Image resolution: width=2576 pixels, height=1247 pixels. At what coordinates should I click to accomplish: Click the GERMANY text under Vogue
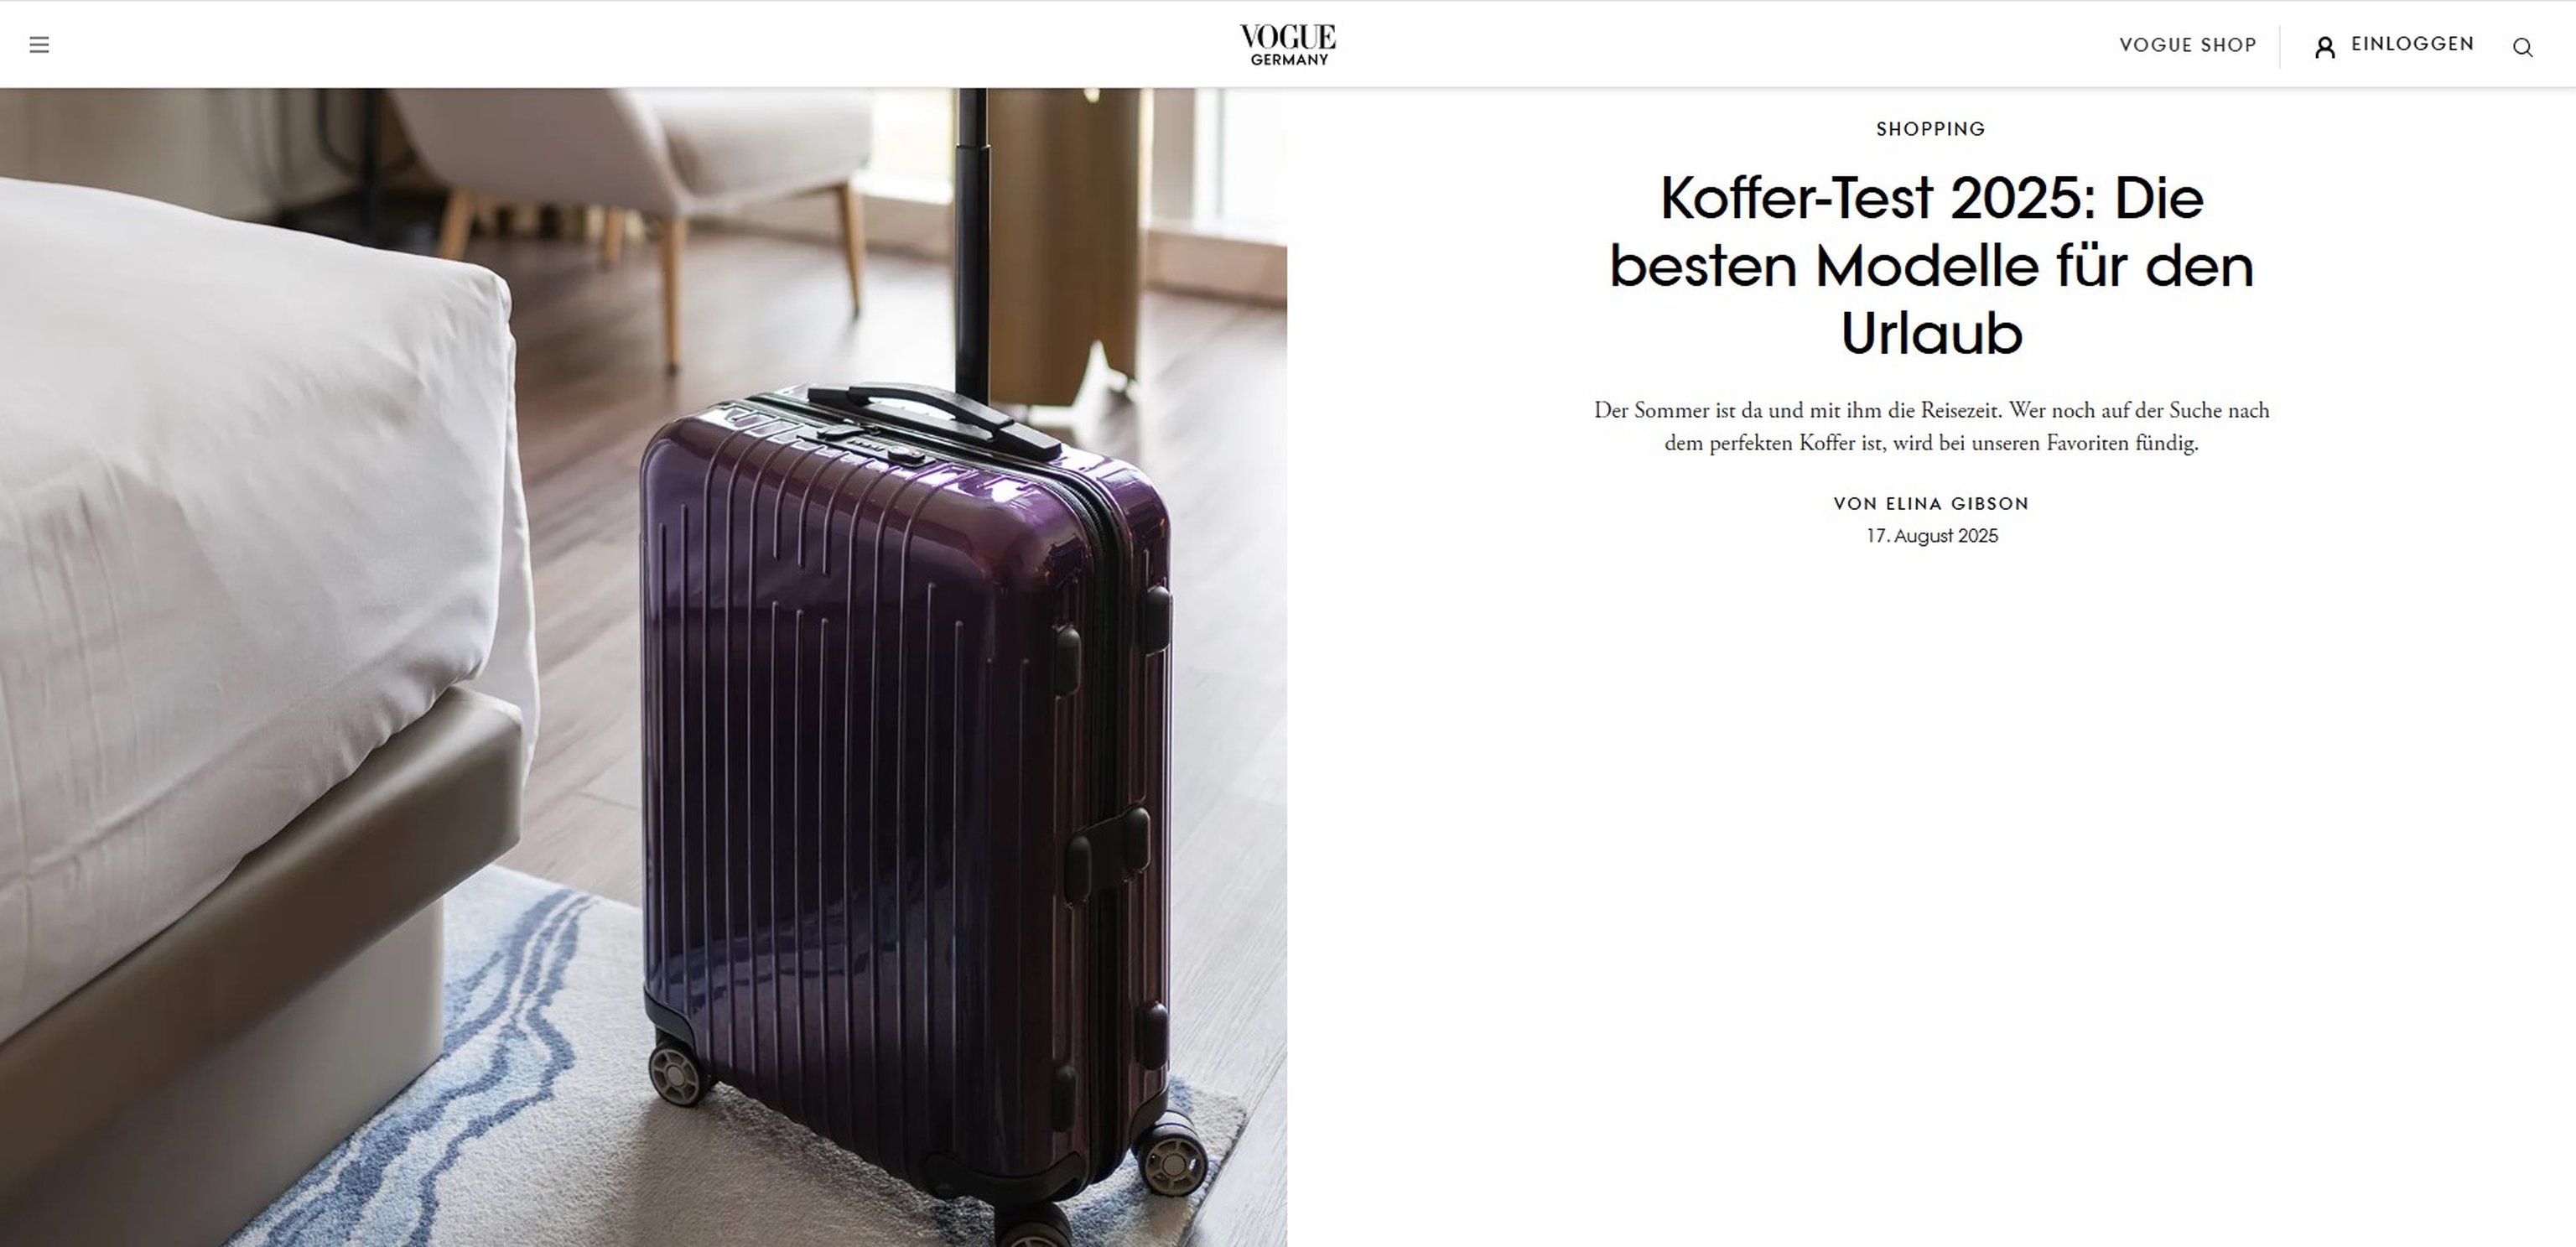[x=1289, y=60]
